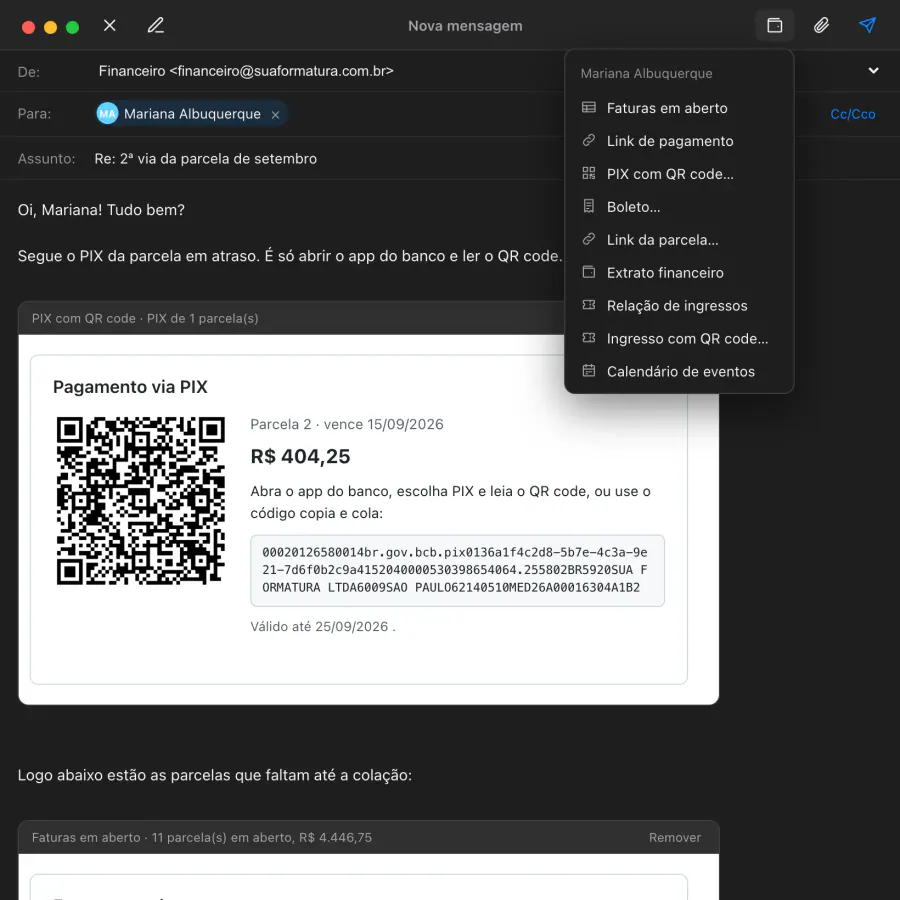
Task: Click the R$ 404,25 amount
Action: point(300,456)
